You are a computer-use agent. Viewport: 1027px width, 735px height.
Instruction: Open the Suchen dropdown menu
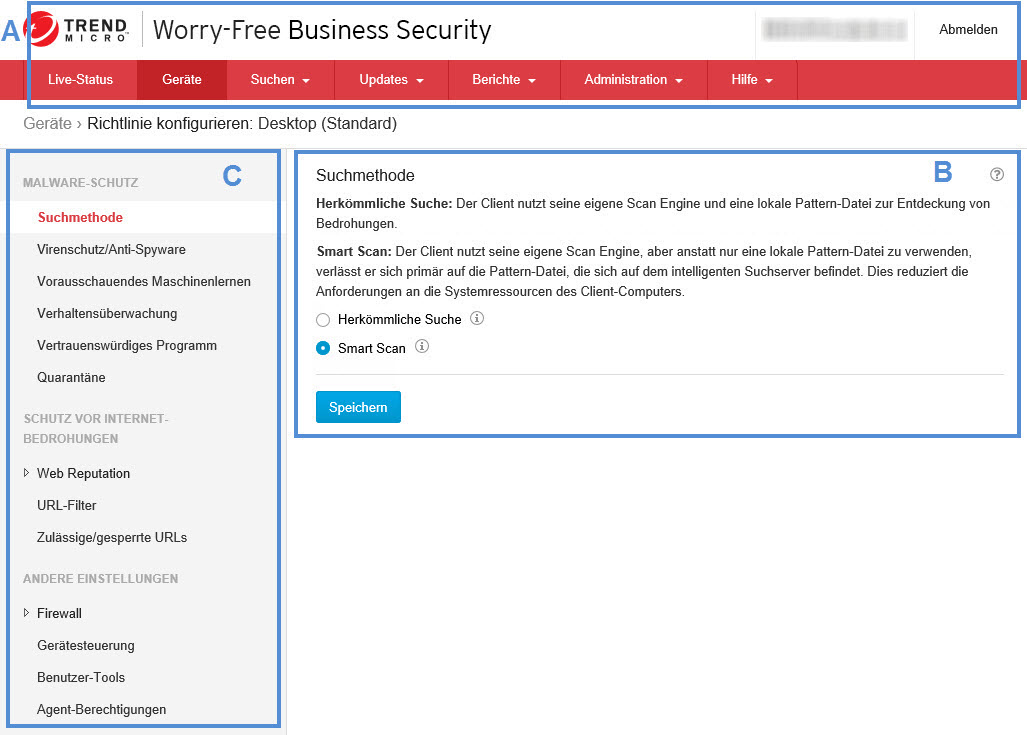(279, 80)
